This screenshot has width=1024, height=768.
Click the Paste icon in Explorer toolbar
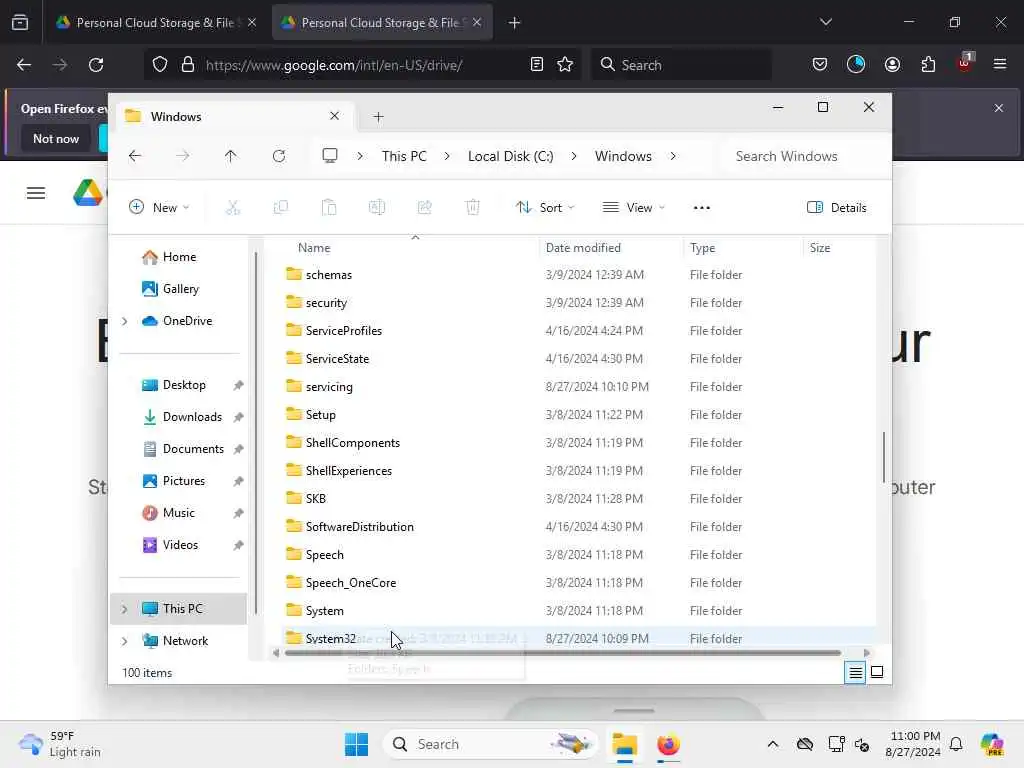[328, 208]
